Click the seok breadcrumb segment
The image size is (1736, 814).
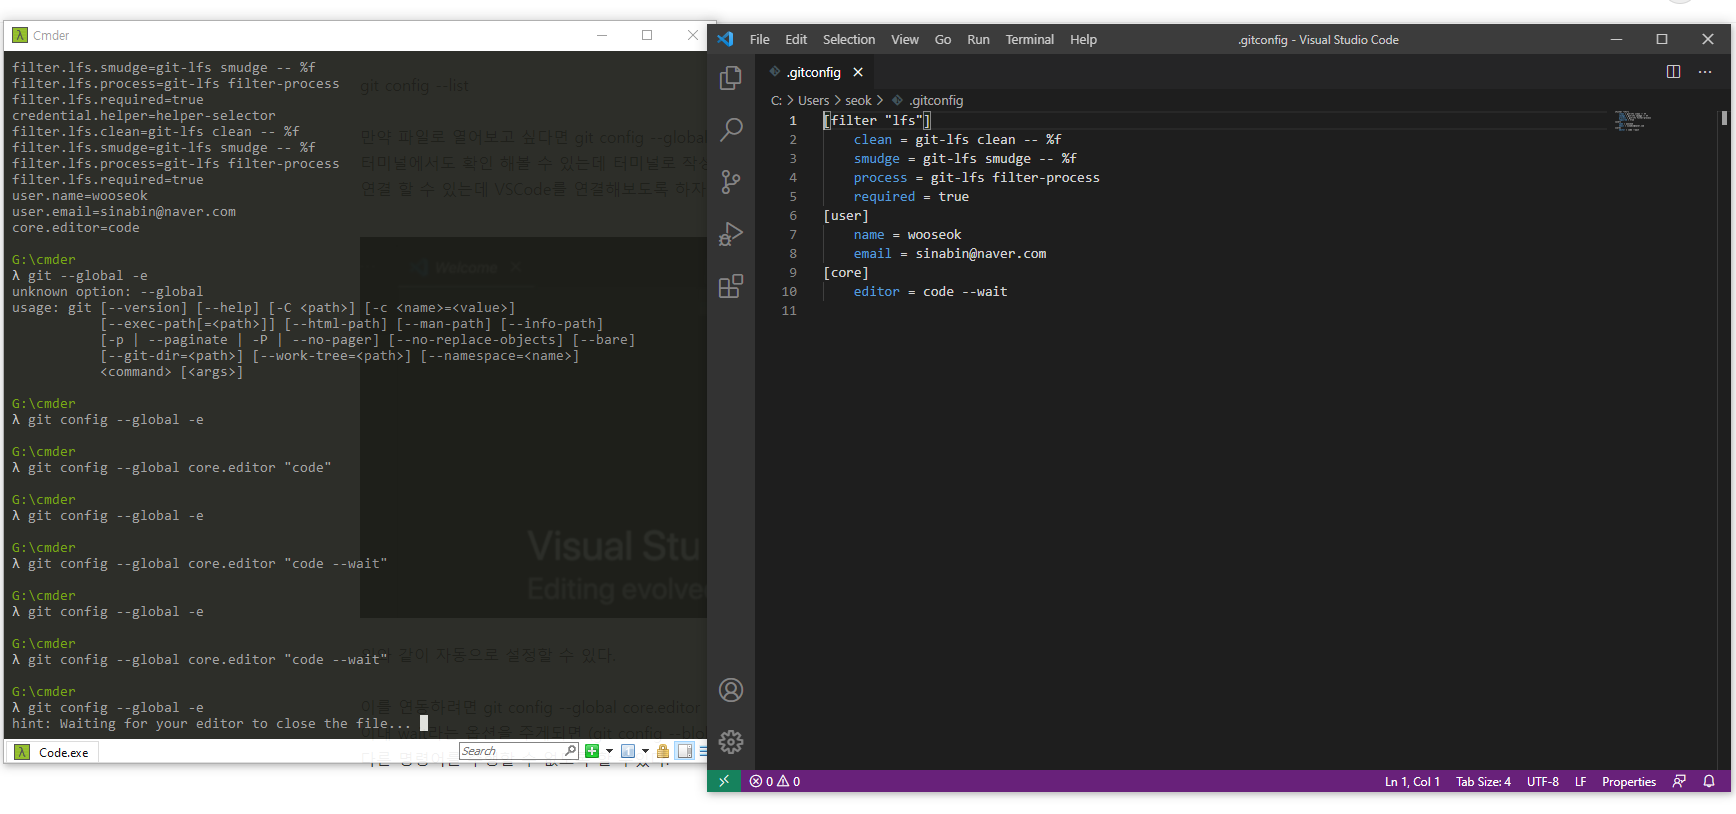(858, 100)
